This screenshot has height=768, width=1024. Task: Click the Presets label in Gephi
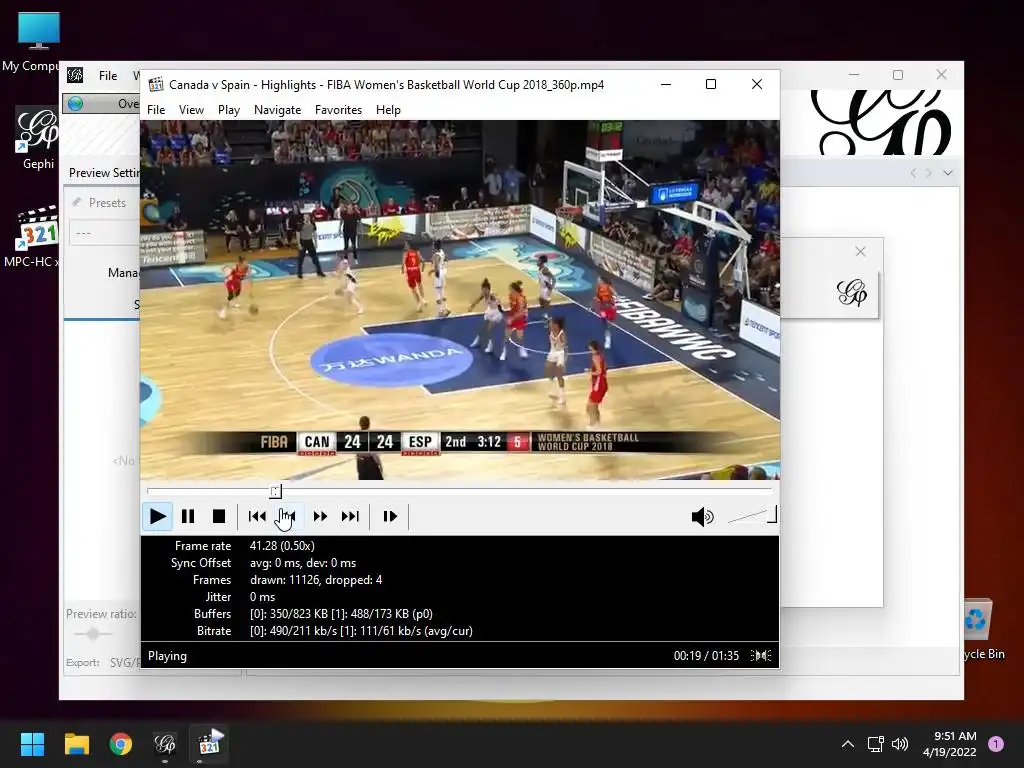107,202
